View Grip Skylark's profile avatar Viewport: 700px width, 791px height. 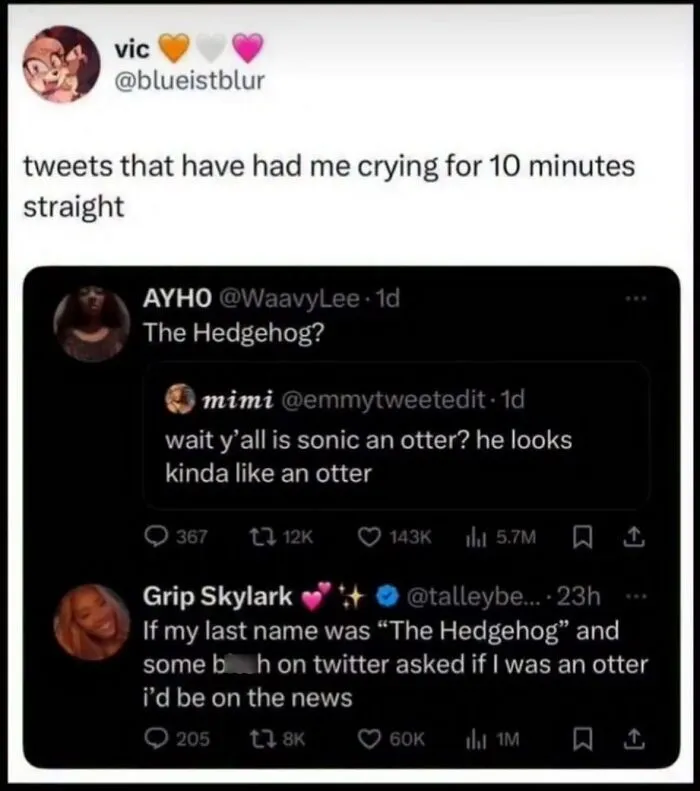point(91,623)
